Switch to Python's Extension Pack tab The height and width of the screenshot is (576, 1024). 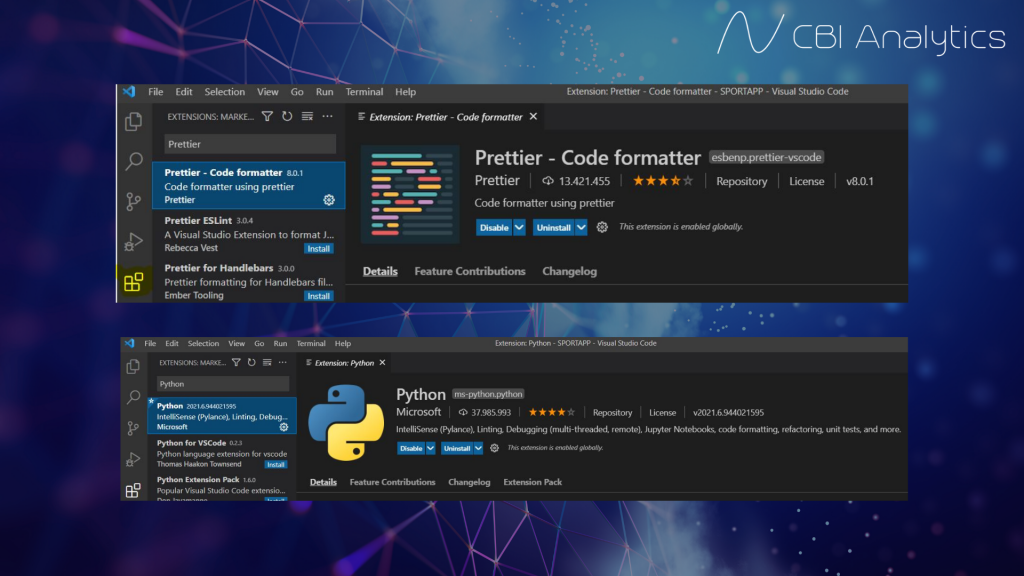(532, 482)
